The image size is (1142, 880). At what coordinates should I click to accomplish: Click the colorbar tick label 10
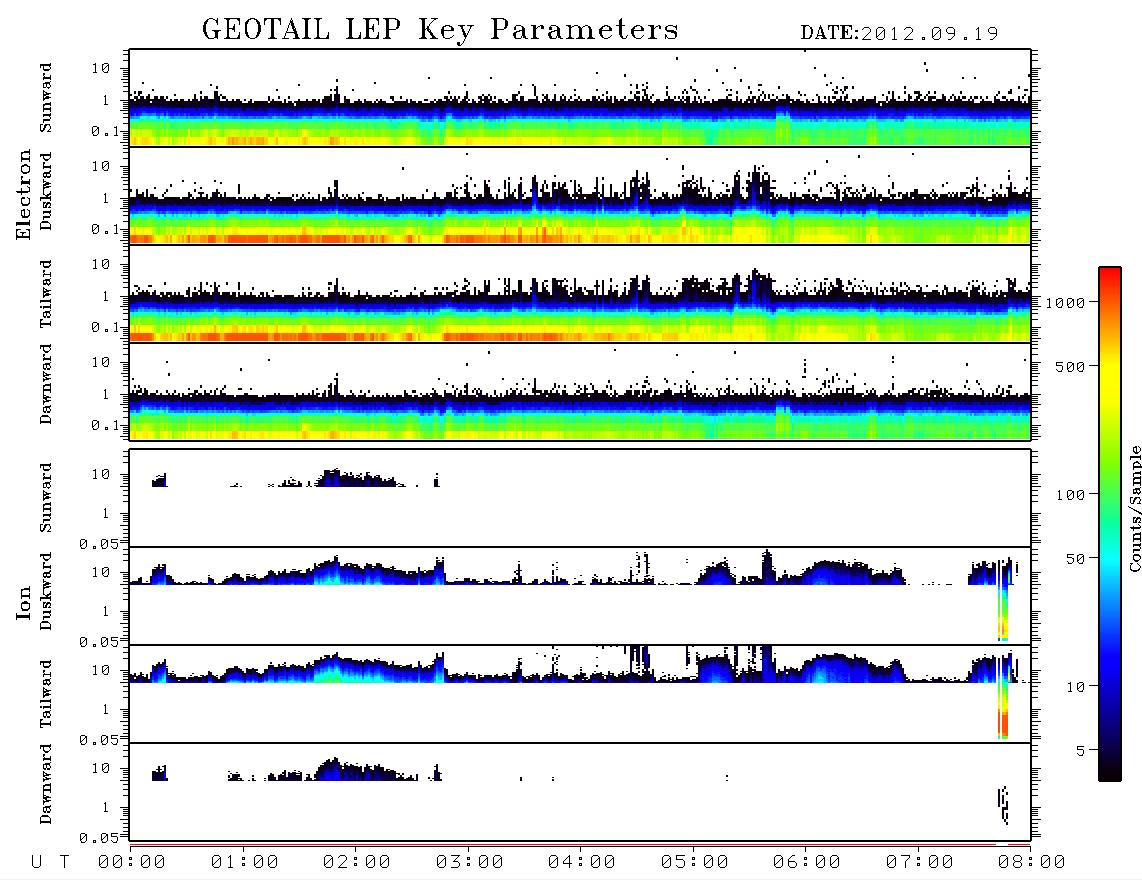click(x=1074, y=687)
